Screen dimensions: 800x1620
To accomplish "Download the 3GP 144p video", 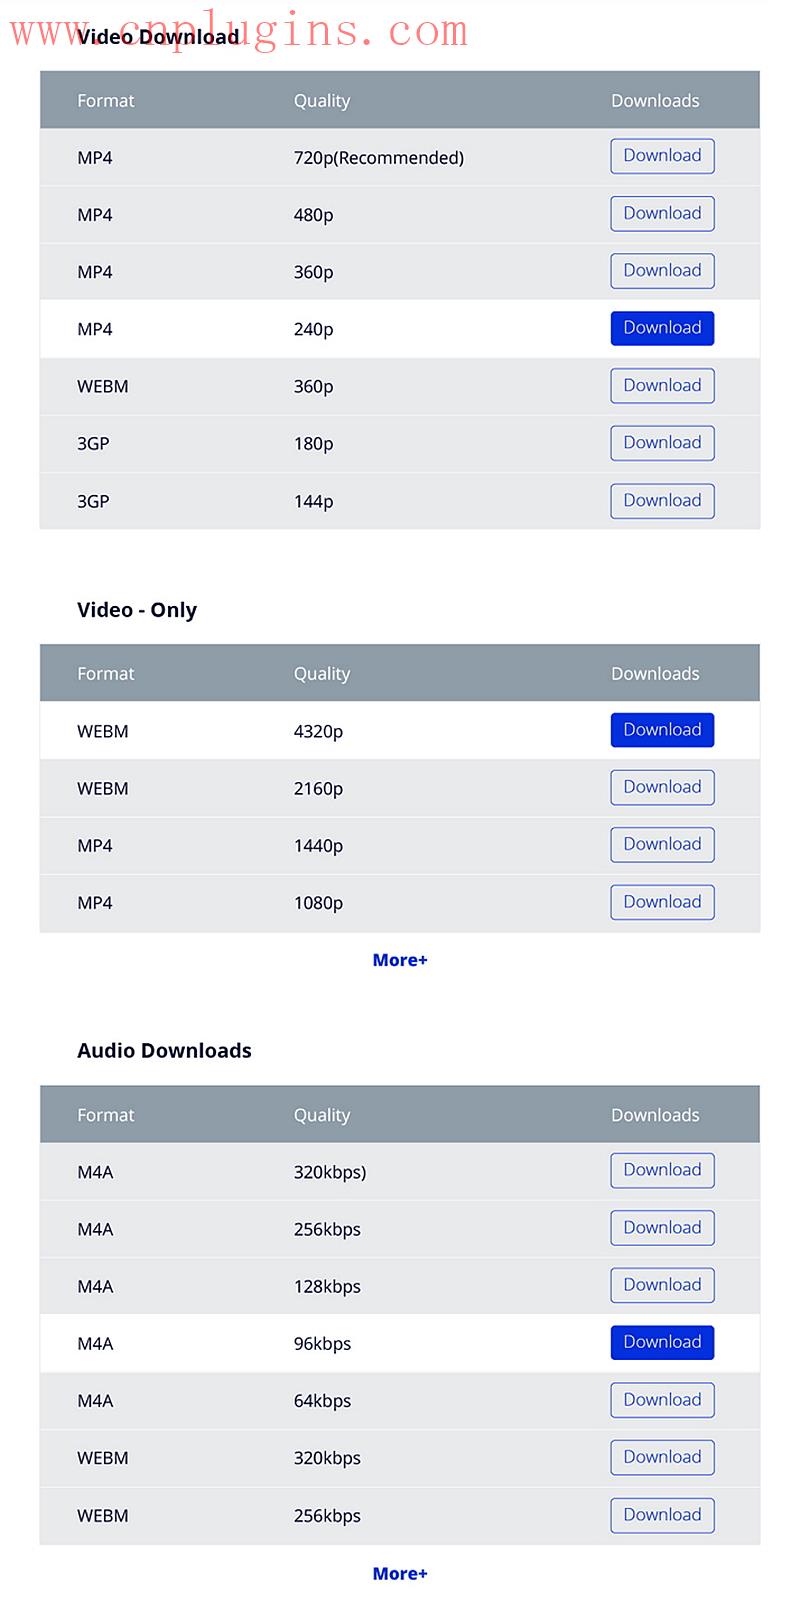I will click(662, 501).
